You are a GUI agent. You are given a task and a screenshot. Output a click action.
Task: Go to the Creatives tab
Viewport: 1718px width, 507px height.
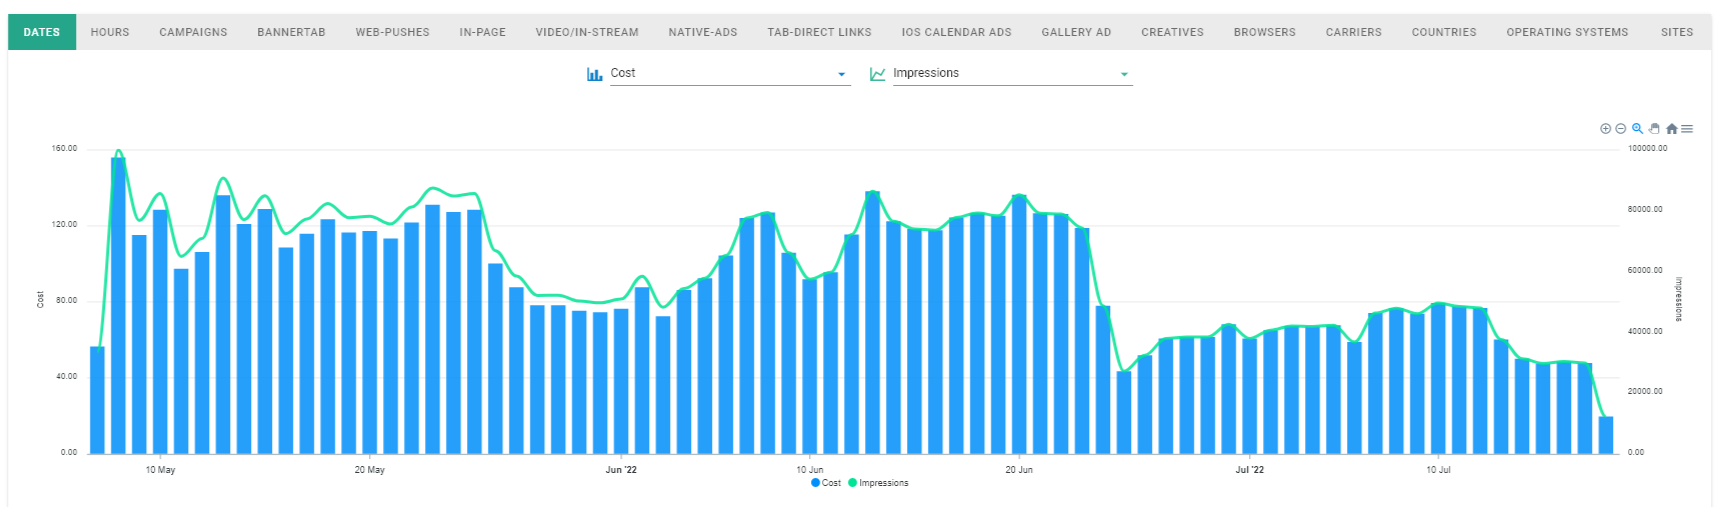(1172, 32)
